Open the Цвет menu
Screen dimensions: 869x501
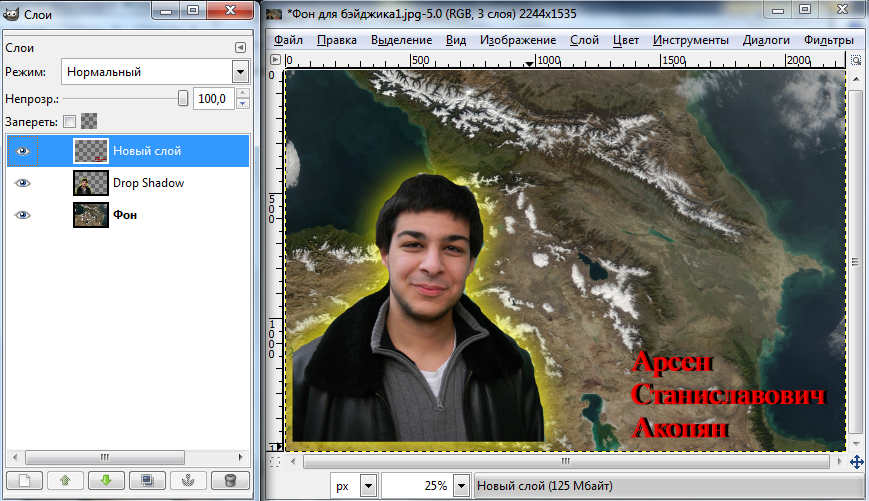coord(626,40)
